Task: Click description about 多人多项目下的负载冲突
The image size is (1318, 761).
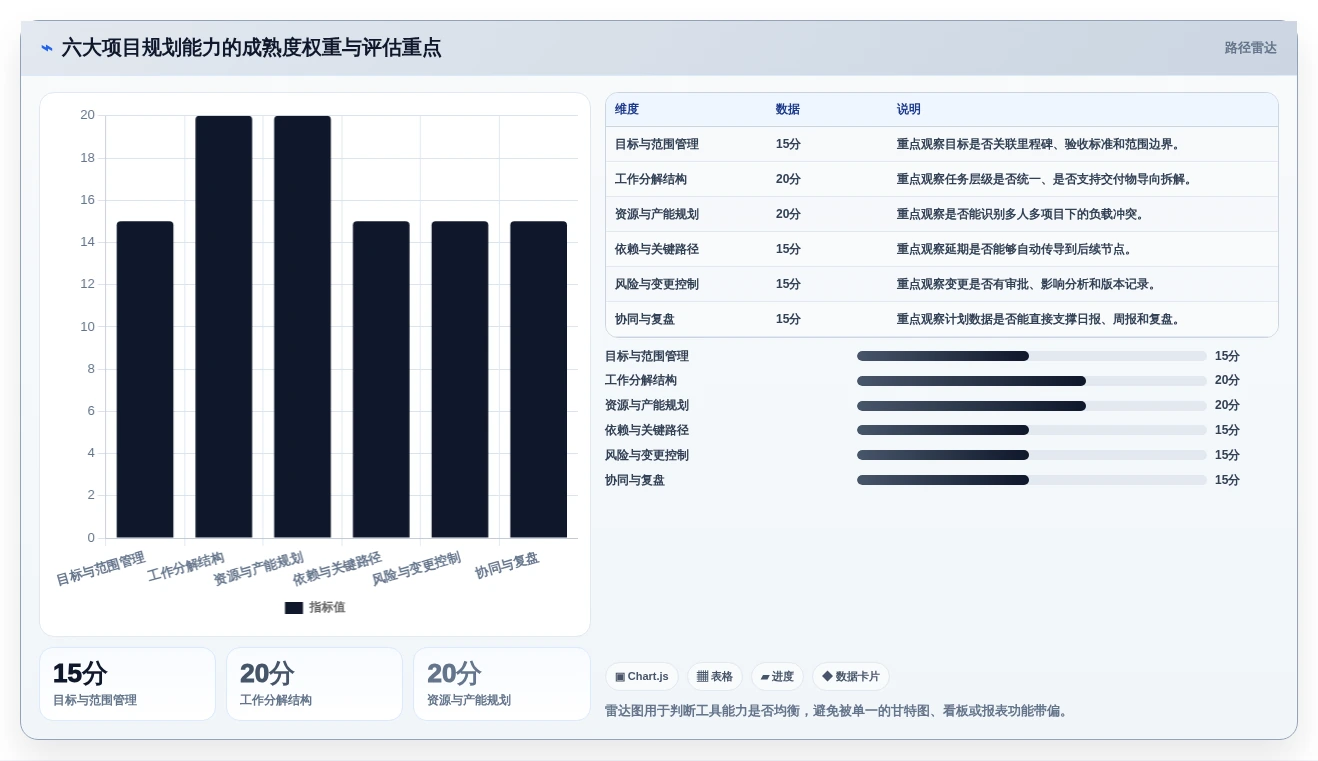Action: 1023,214
